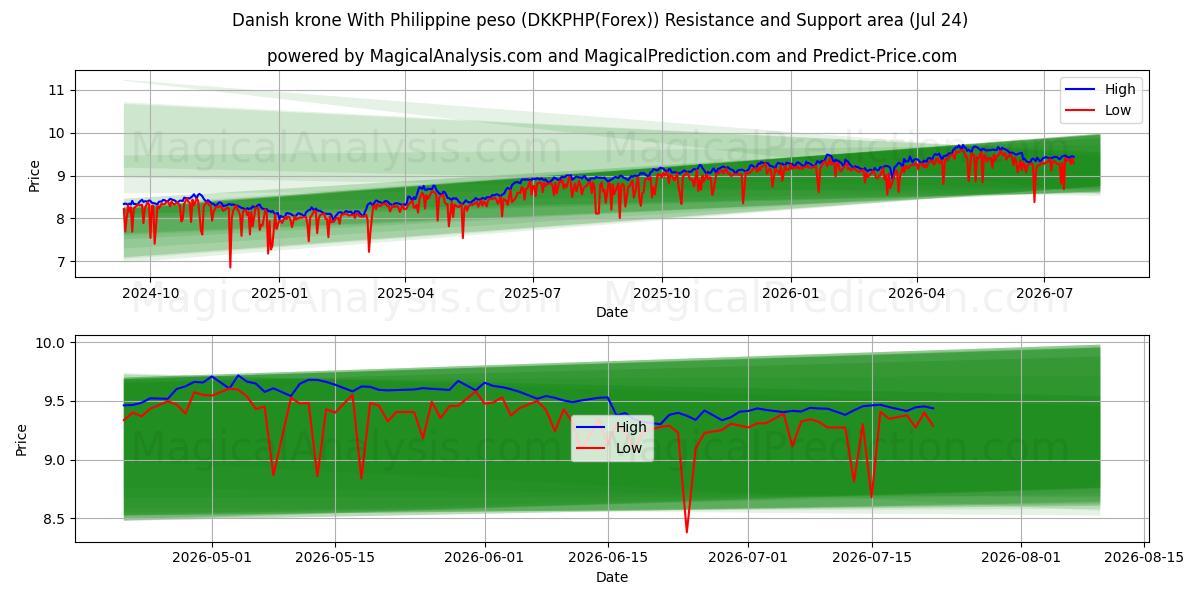The image size is (1200, 600).
Task: Click the '2026-01' date label on top chart
Action: coord(790,294)
